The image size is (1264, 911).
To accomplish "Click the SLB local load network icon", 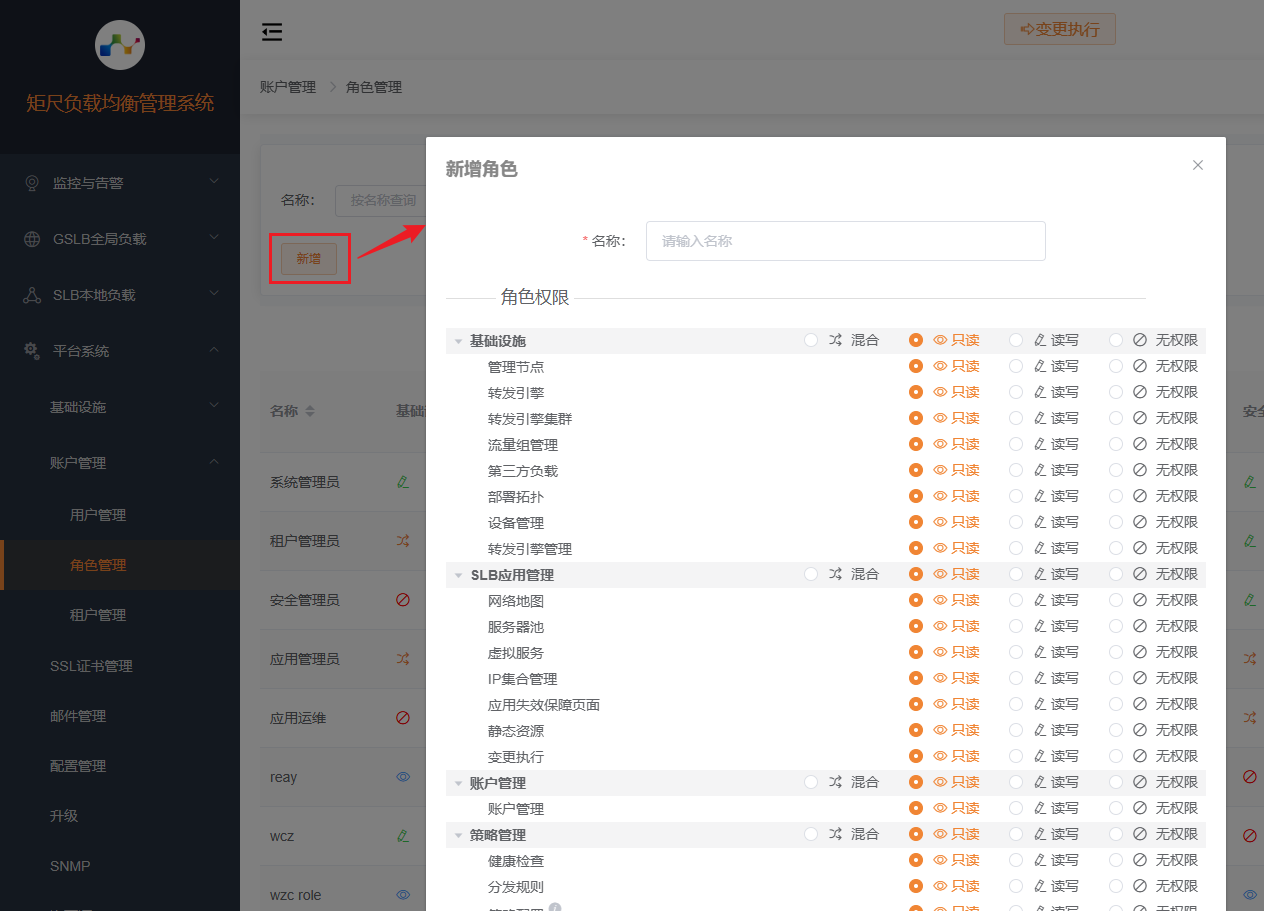I will pyautogui.click(x=32, y=295).
